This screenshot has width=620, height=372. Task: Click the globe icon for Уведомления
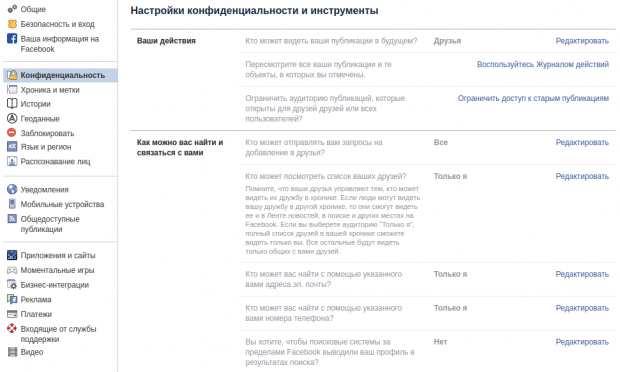12,189
